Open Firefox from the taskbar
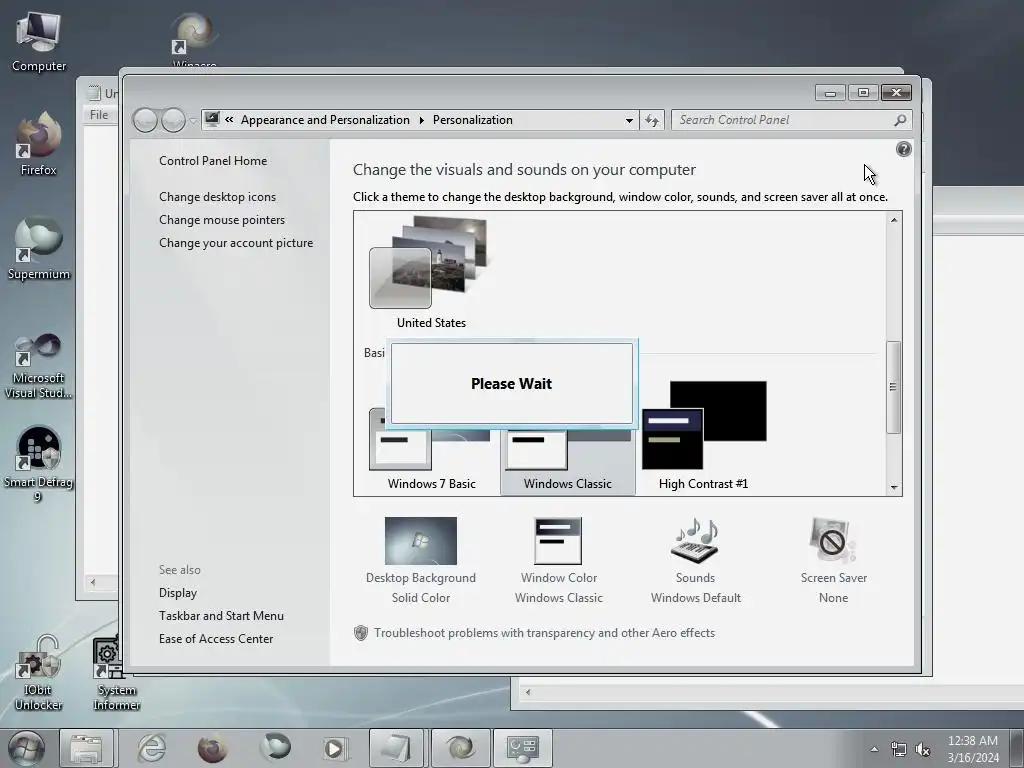The height and width of the screenshot is (768, 1024). 212,748
